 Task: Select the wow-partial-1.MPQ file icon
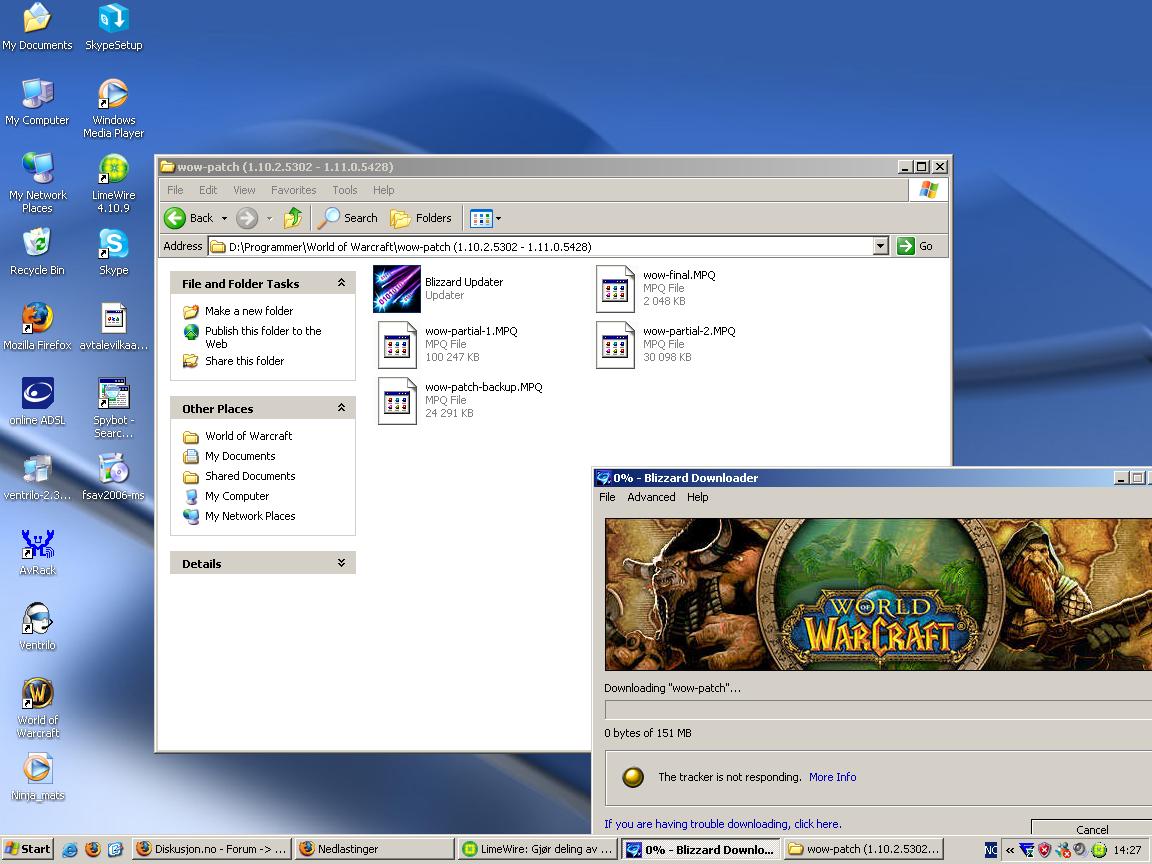397,345
